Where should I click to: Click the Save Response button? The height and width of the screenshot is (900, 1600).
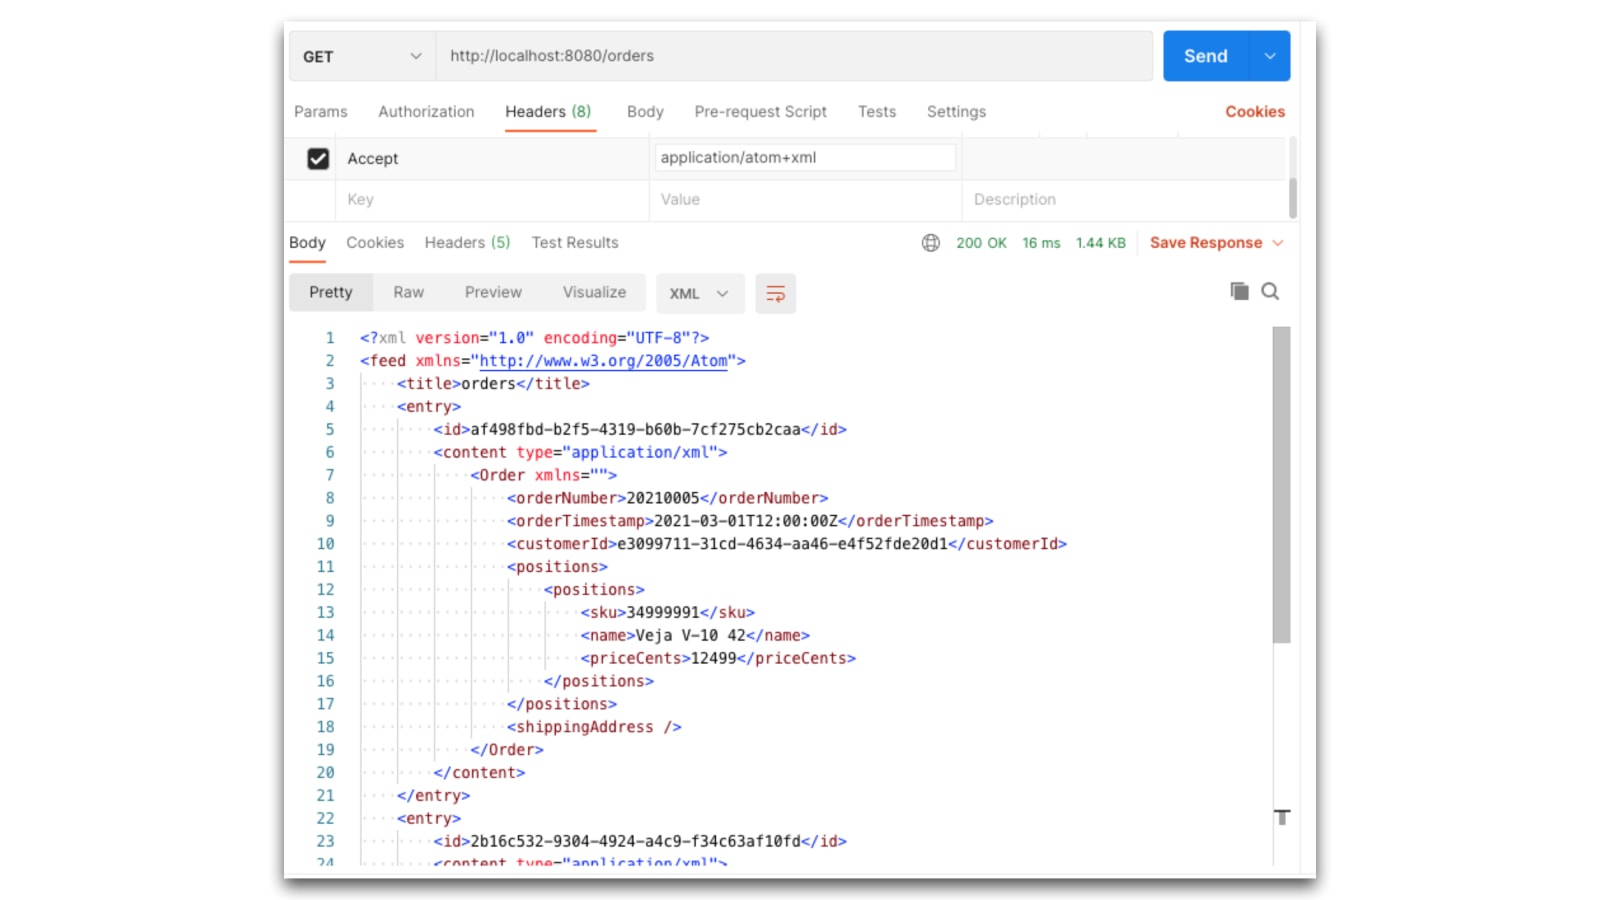click(x=1206, y=243)
